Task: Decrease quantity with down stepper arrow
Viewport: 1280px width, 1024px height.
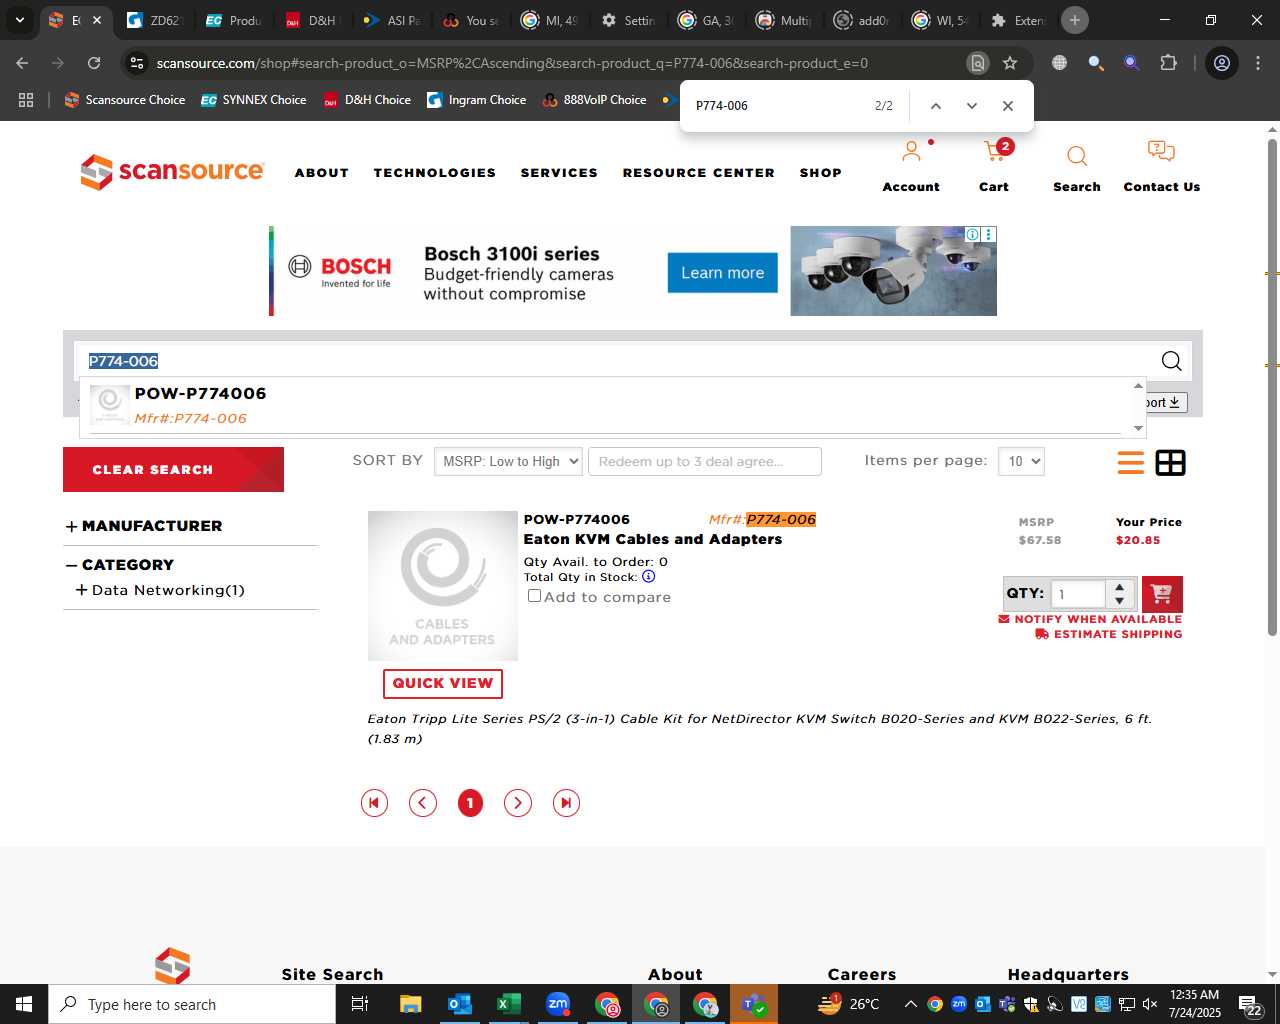Action: 1120,601
